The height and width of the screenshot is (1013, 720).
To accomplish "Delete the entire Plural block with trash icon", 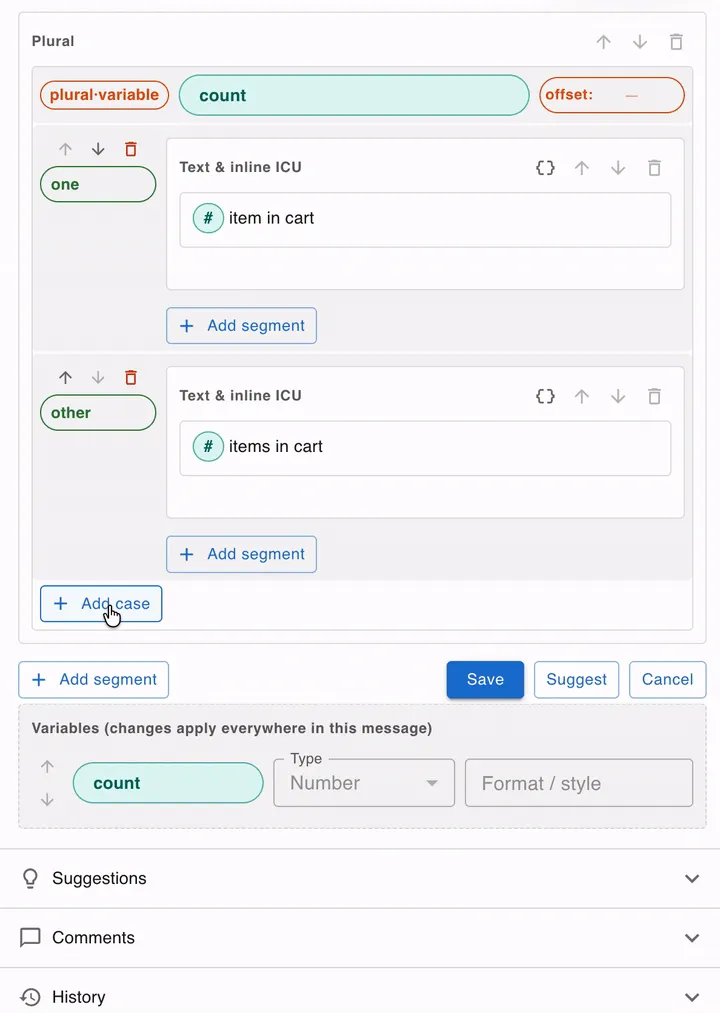I will [x=676, y=42].
